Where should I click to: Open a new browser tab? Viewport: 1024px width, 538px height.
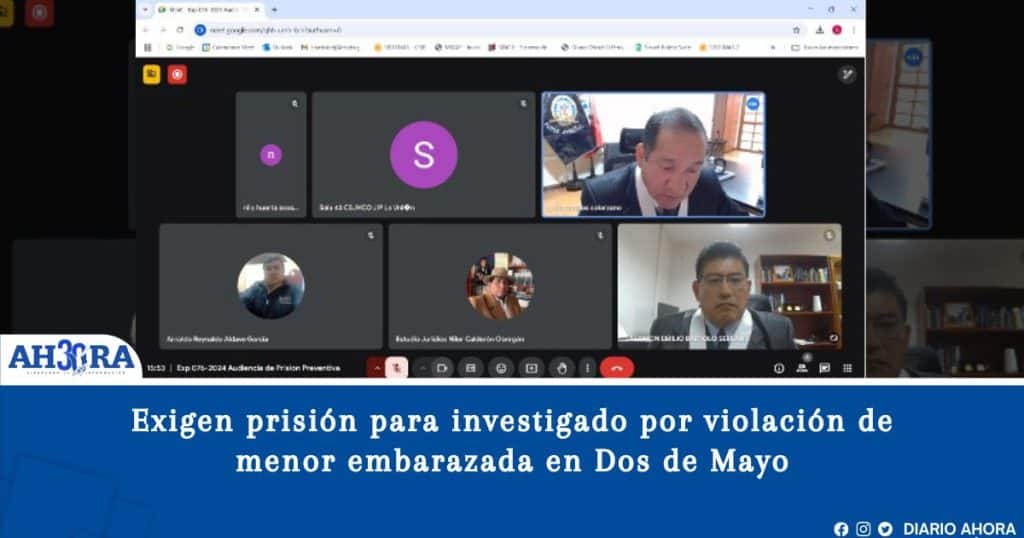tap(274, 9)
